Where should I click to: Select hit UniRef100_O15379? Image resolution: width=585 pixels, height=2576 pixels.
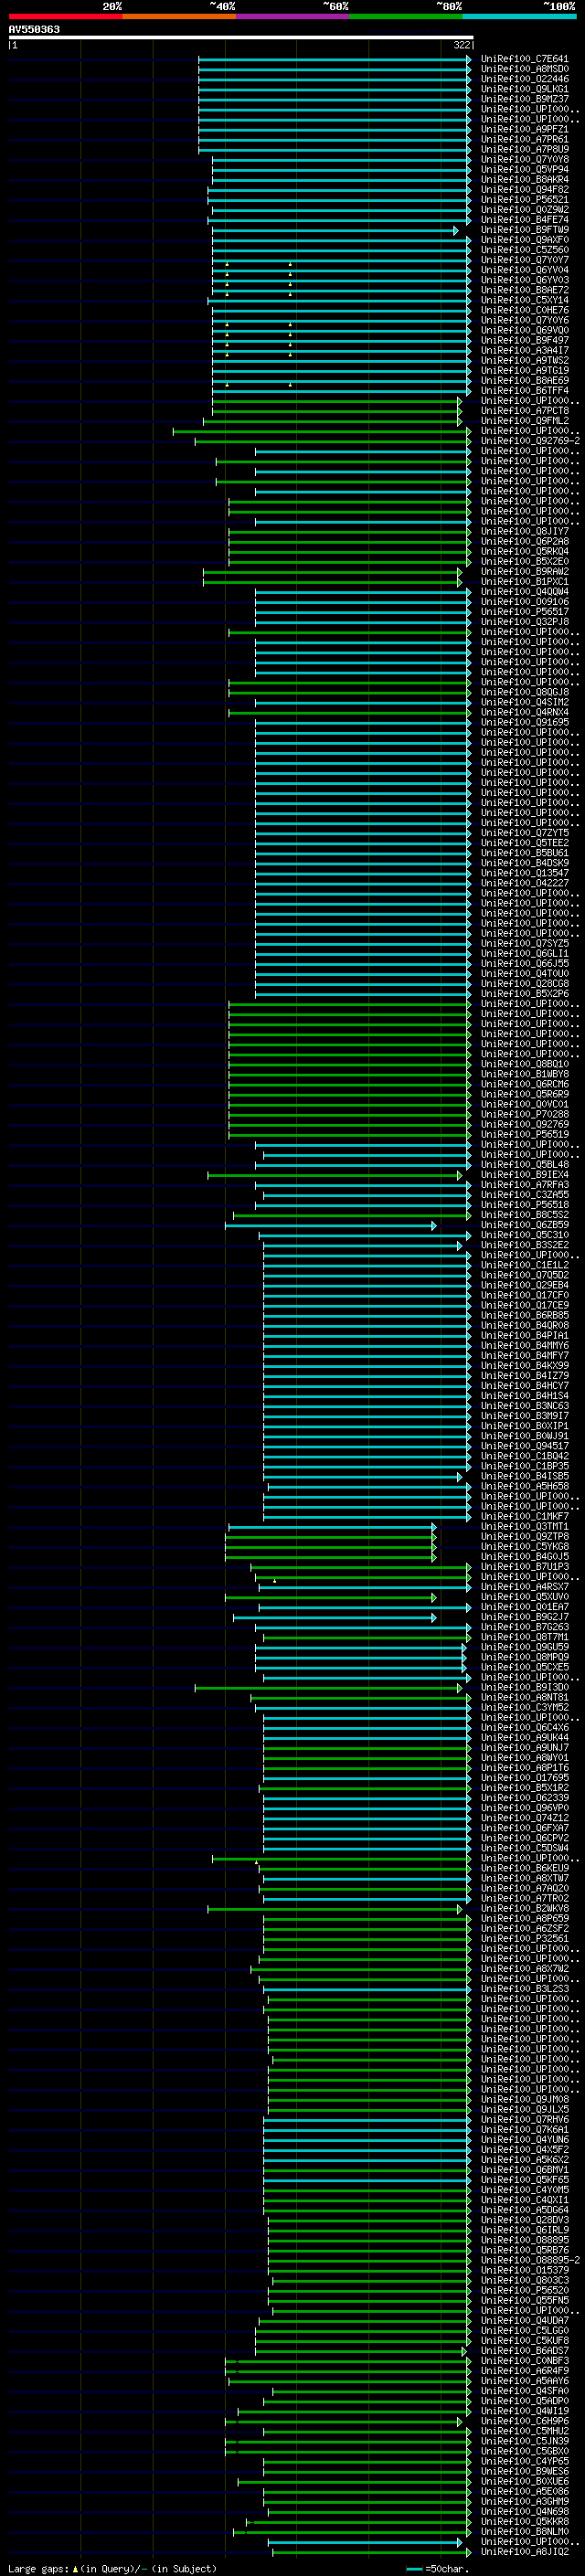coord(525,2270)
